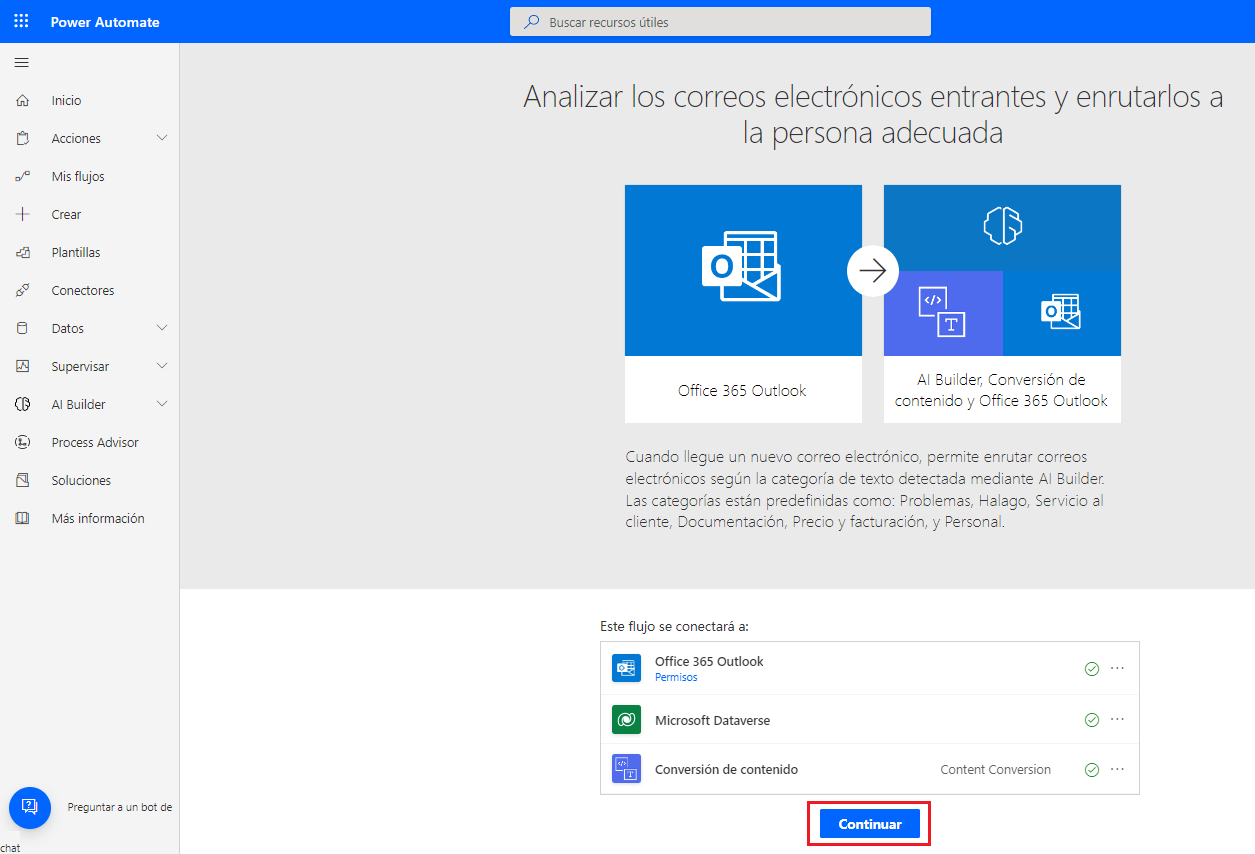Click the Continuar button
The height and width of the screenshot is (854, 1255).
[870, 824]
